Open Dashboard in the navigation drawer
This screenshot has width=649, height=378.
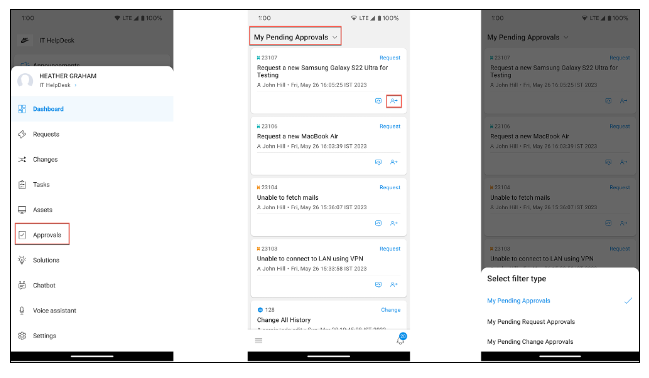[x=92, y=109]
